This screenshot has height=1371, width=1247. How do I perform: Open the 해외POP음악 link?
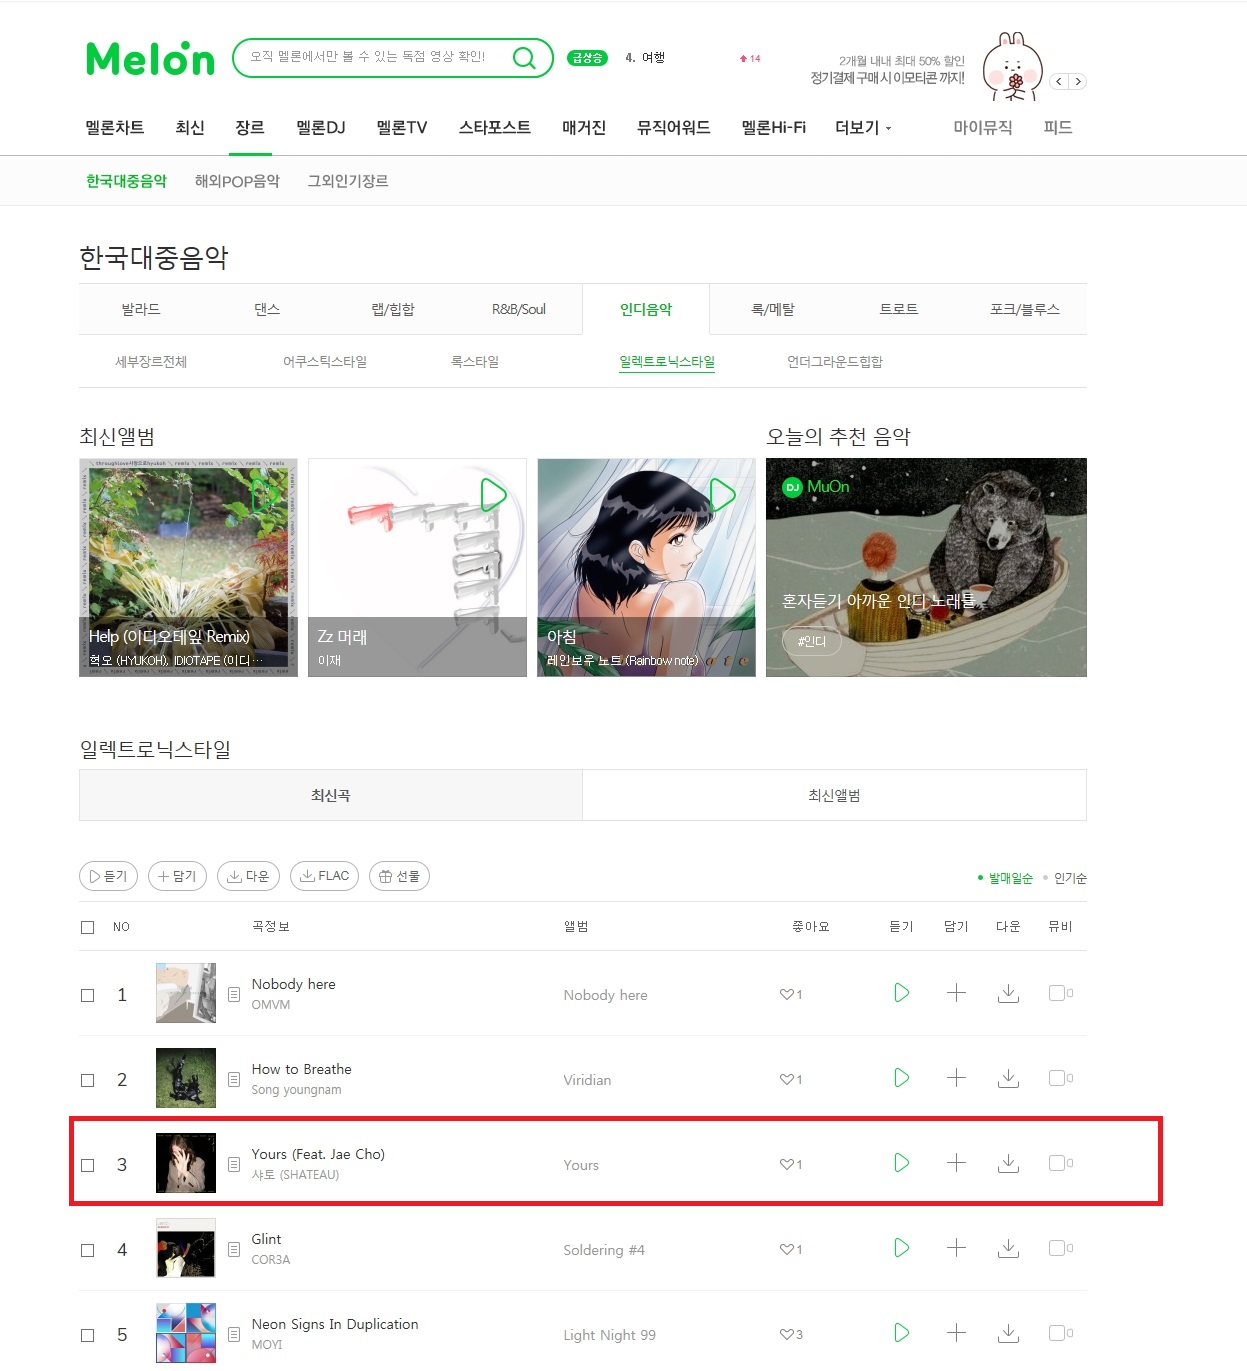(x=237, y=181)
